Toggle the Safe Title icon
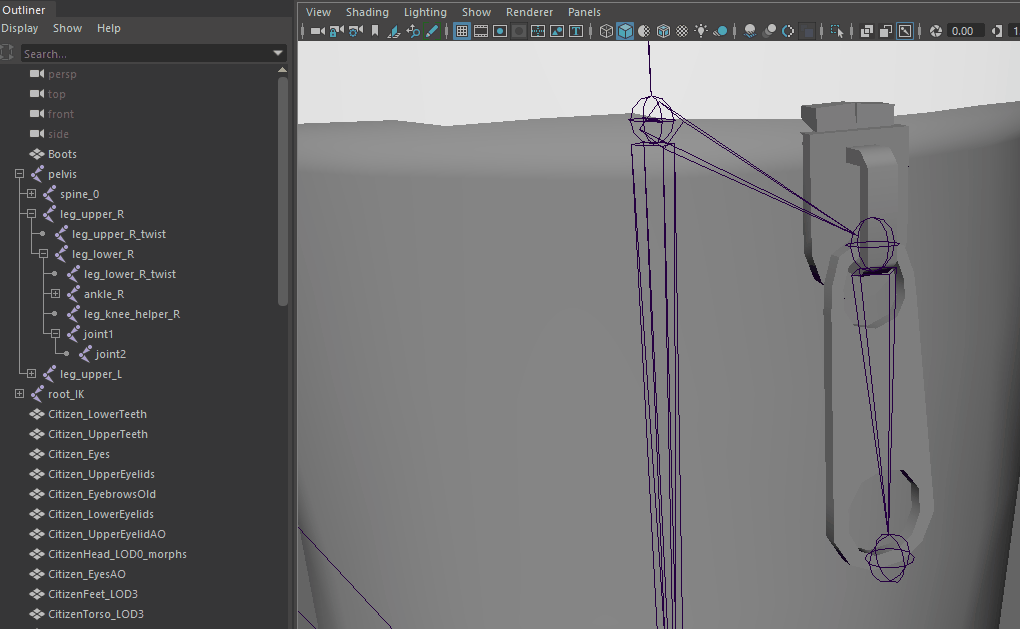The height and width of the screenshot is (629, 1020). click(576, 31)
